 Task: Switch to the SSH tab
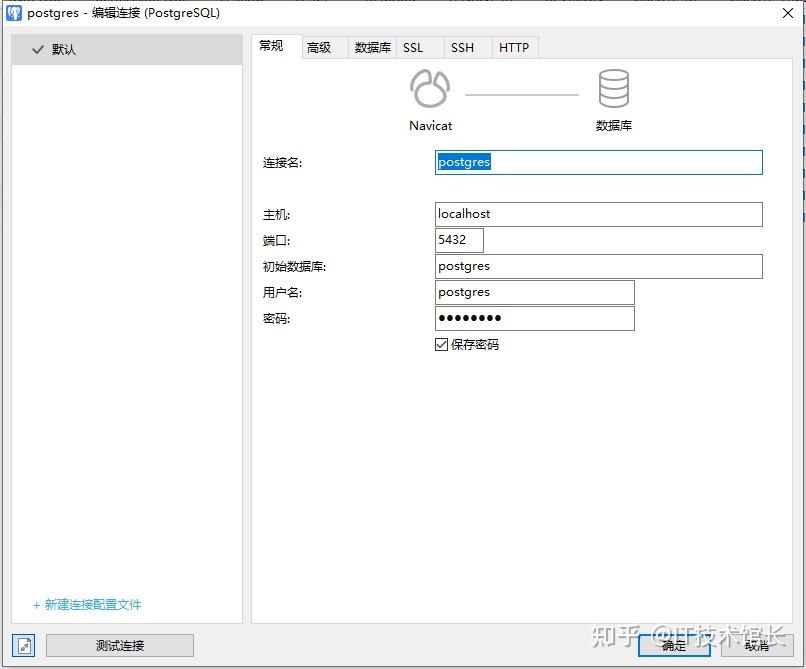(x=462, y=46)
